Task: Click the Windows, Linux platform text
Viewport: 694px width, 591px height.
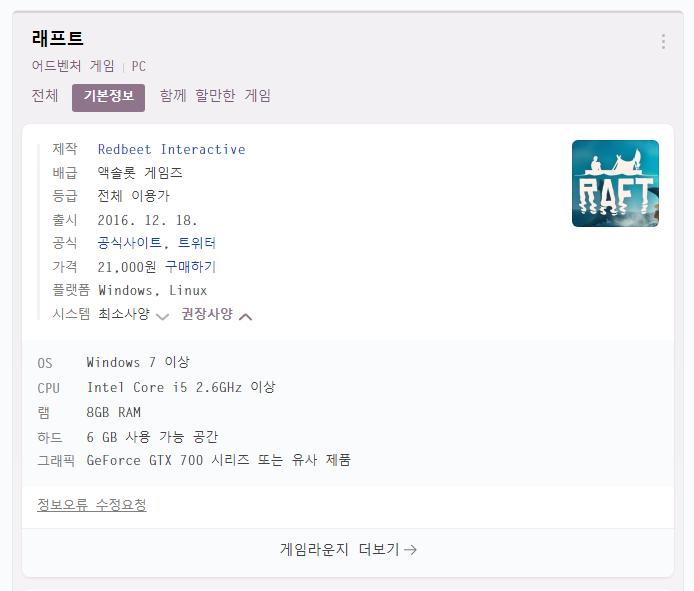Action: 153,290
